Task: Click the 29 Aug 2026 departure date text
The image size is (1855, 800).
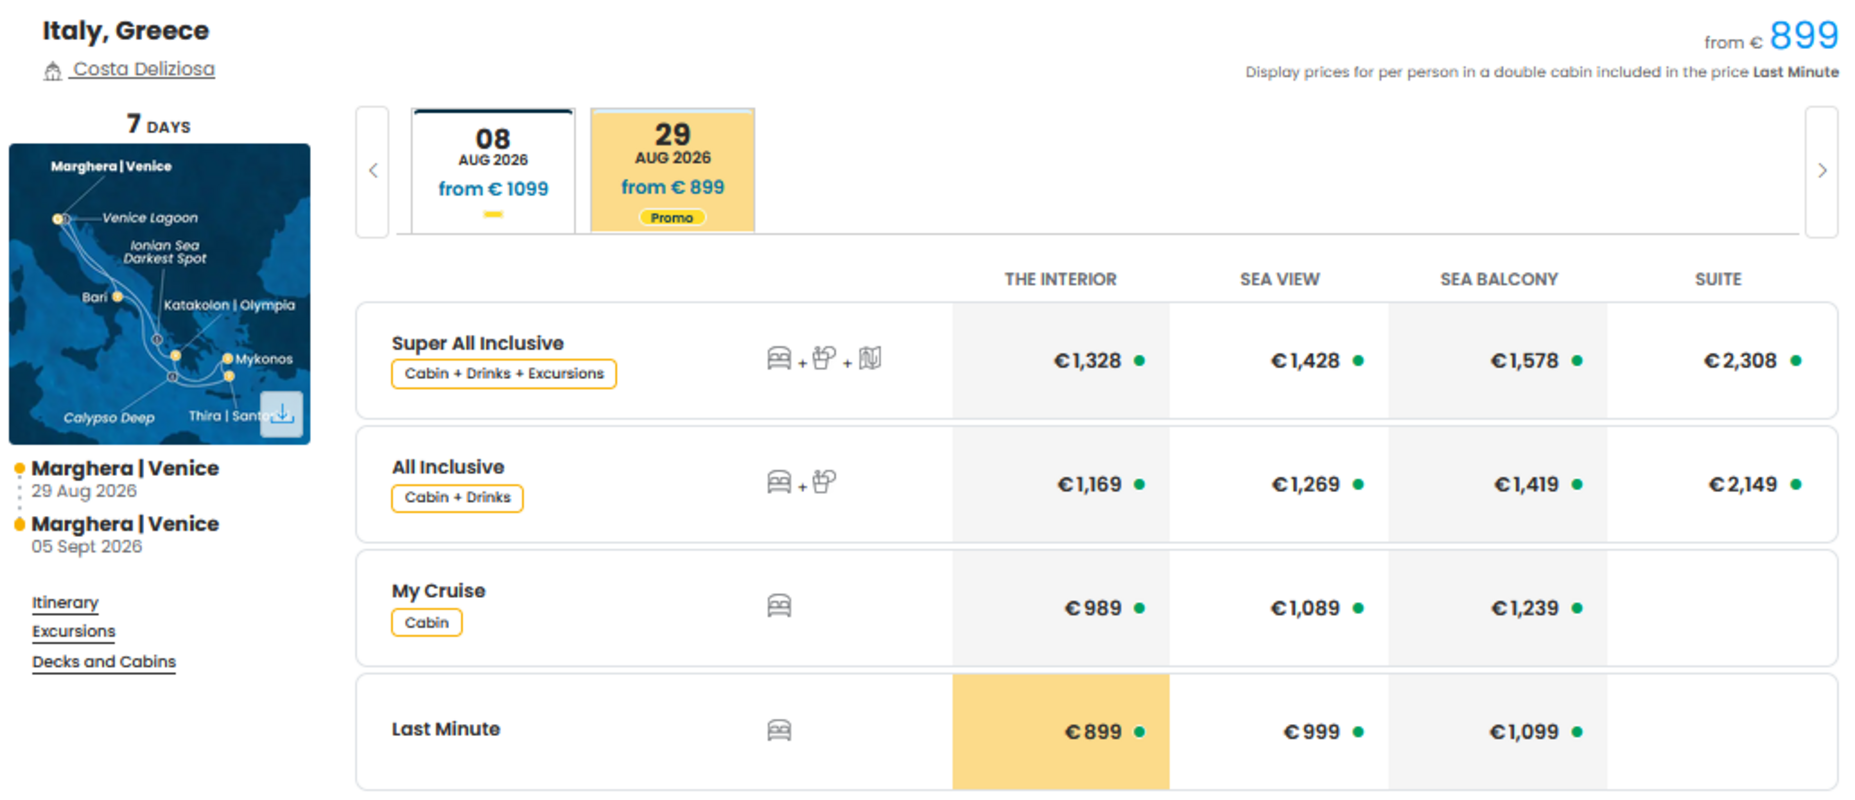Action: point(84,491)
